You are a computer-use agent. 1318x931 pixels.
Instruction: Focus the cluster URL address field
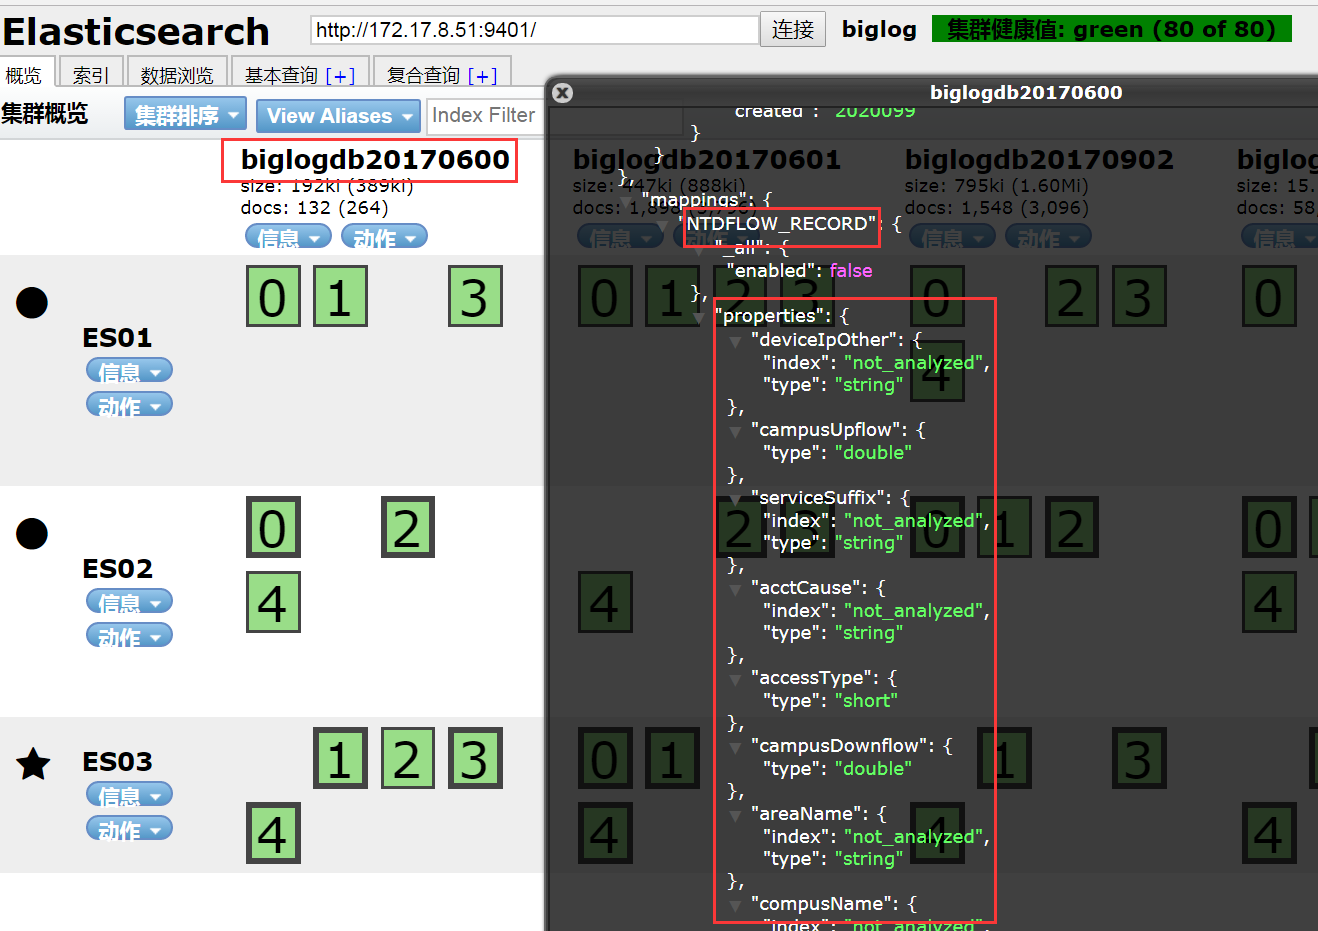coord(534,30)
